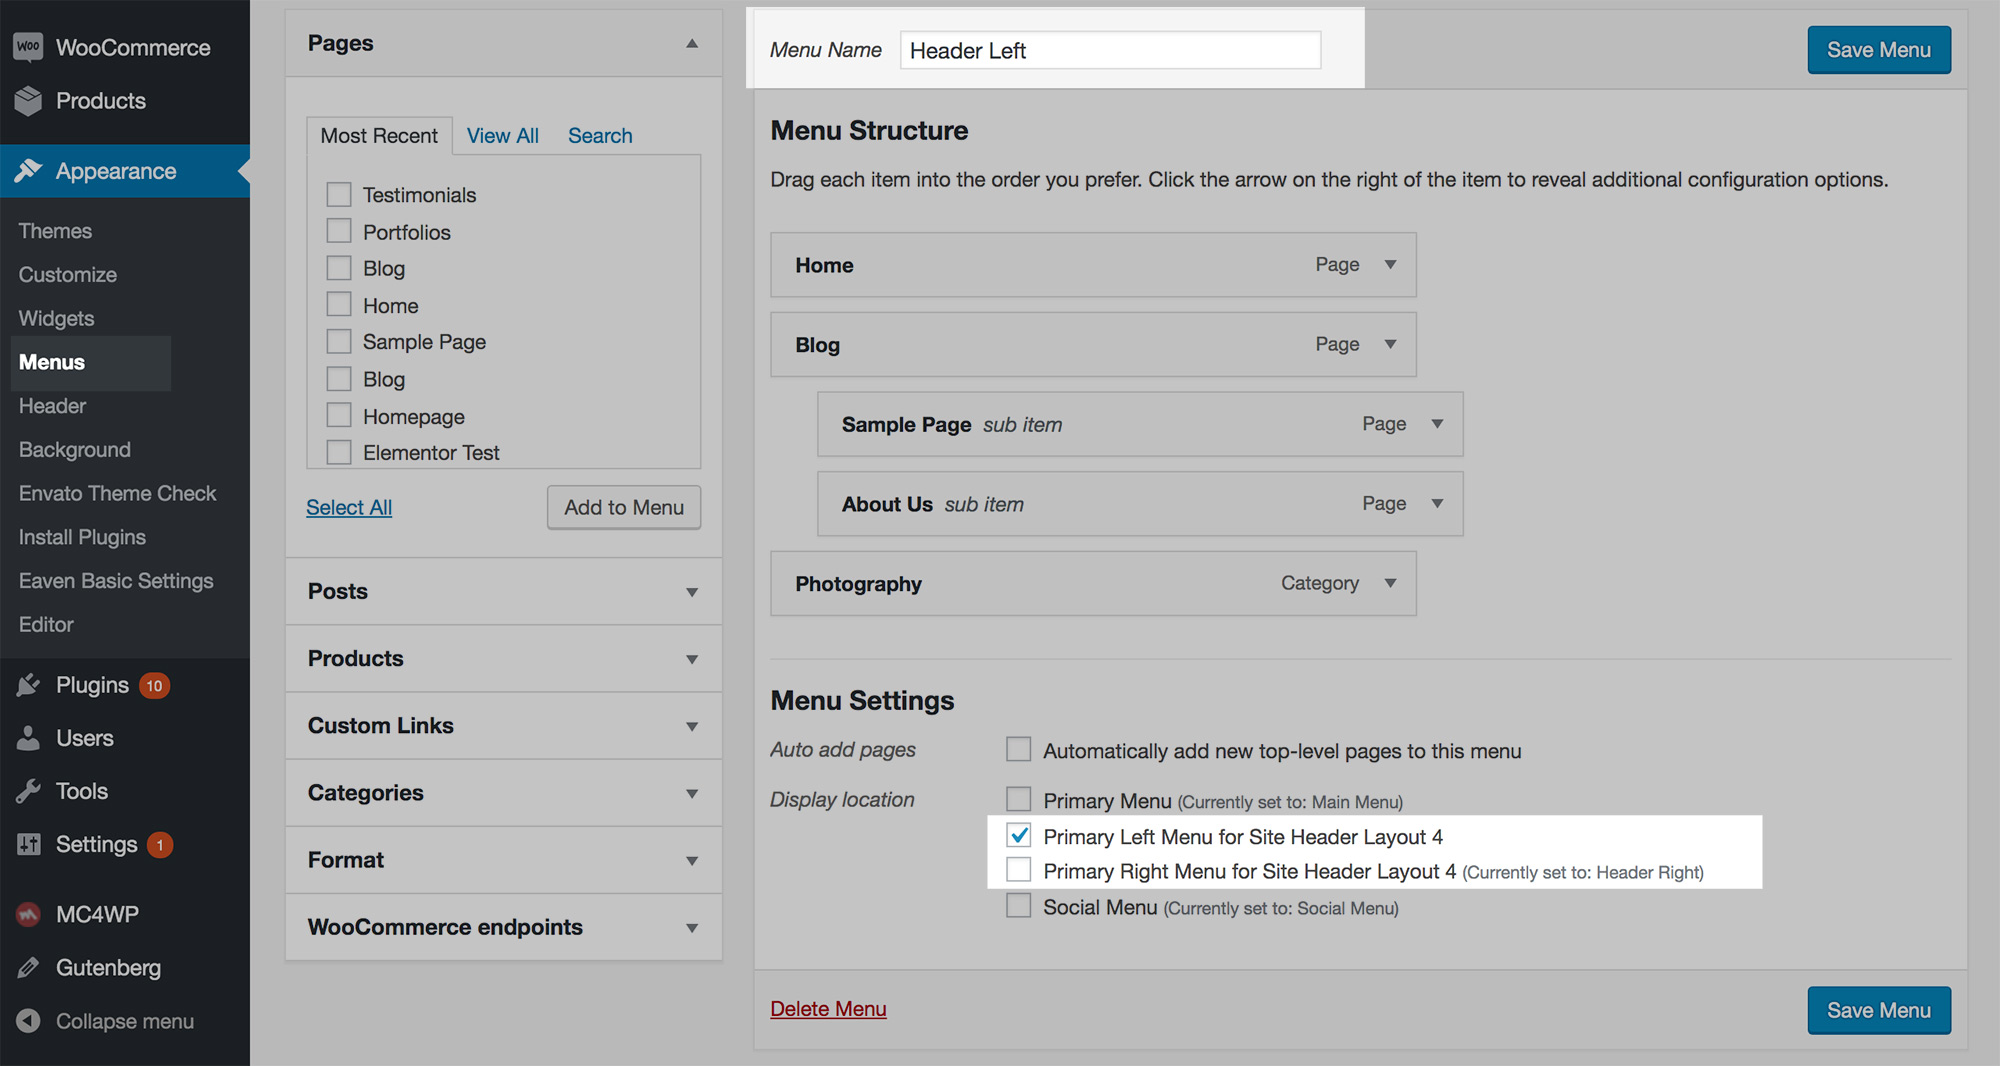Select the Appearance paintbrush icon
Image resolution: width=2000 pixels, height=1066 pixels.
tap(30, 170)
